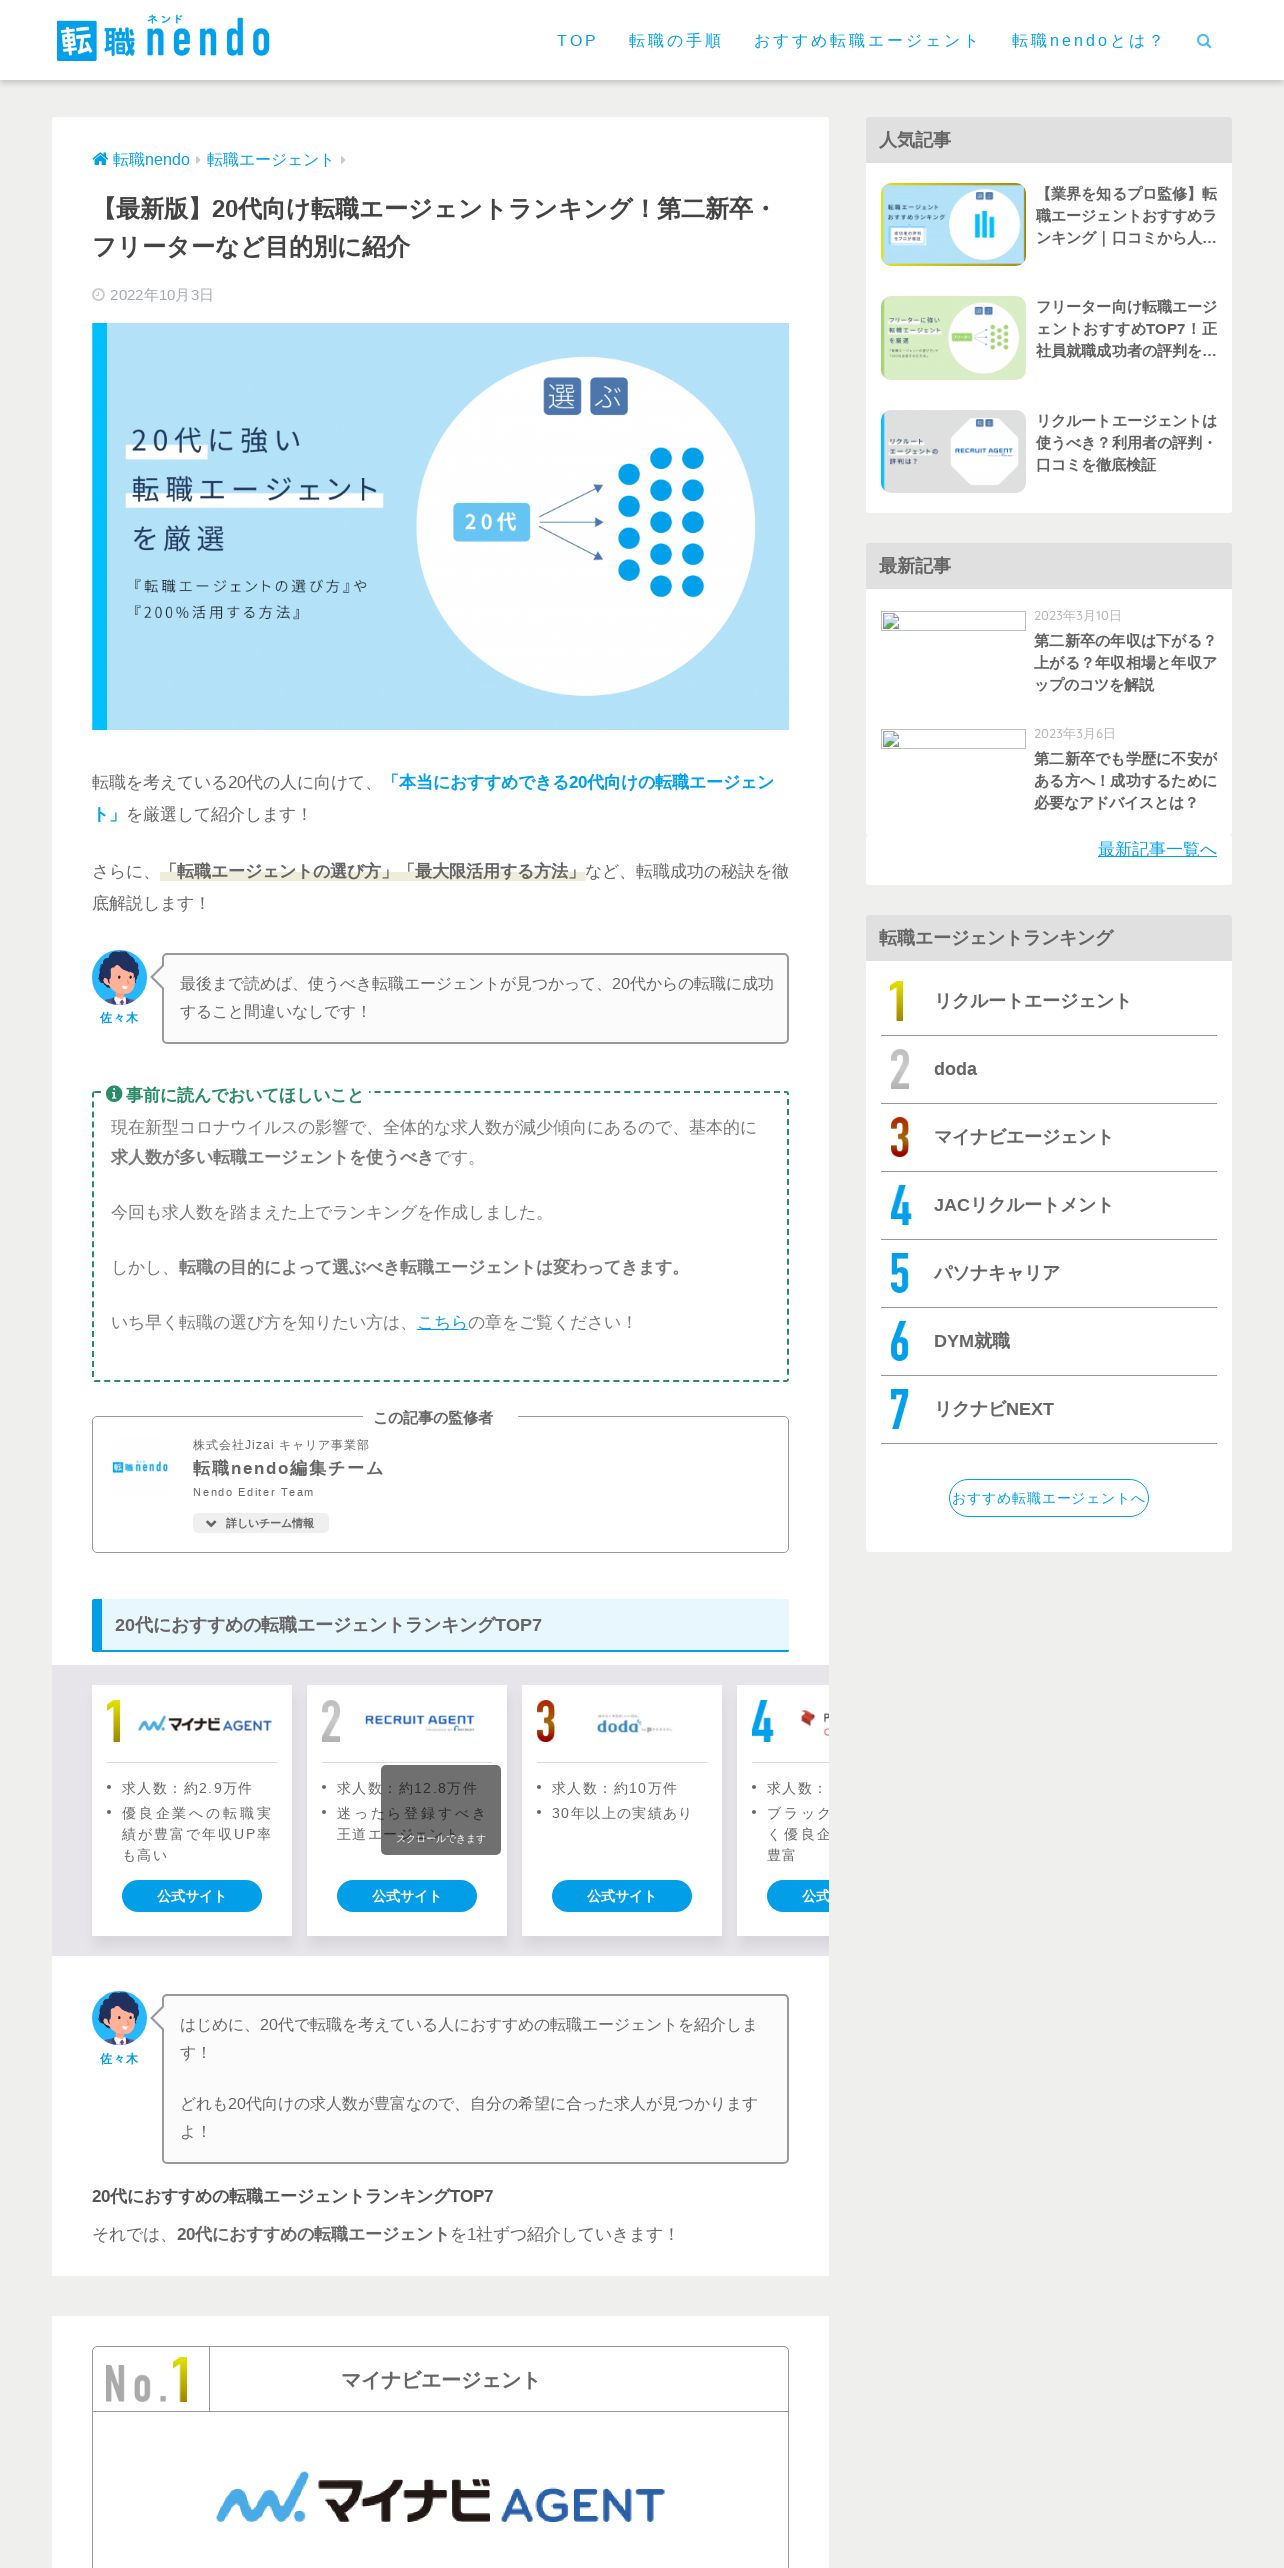Click 公式サイト button for doda card
The height and width of the screenshot is (2568, 1284).
coord(622,1896)
